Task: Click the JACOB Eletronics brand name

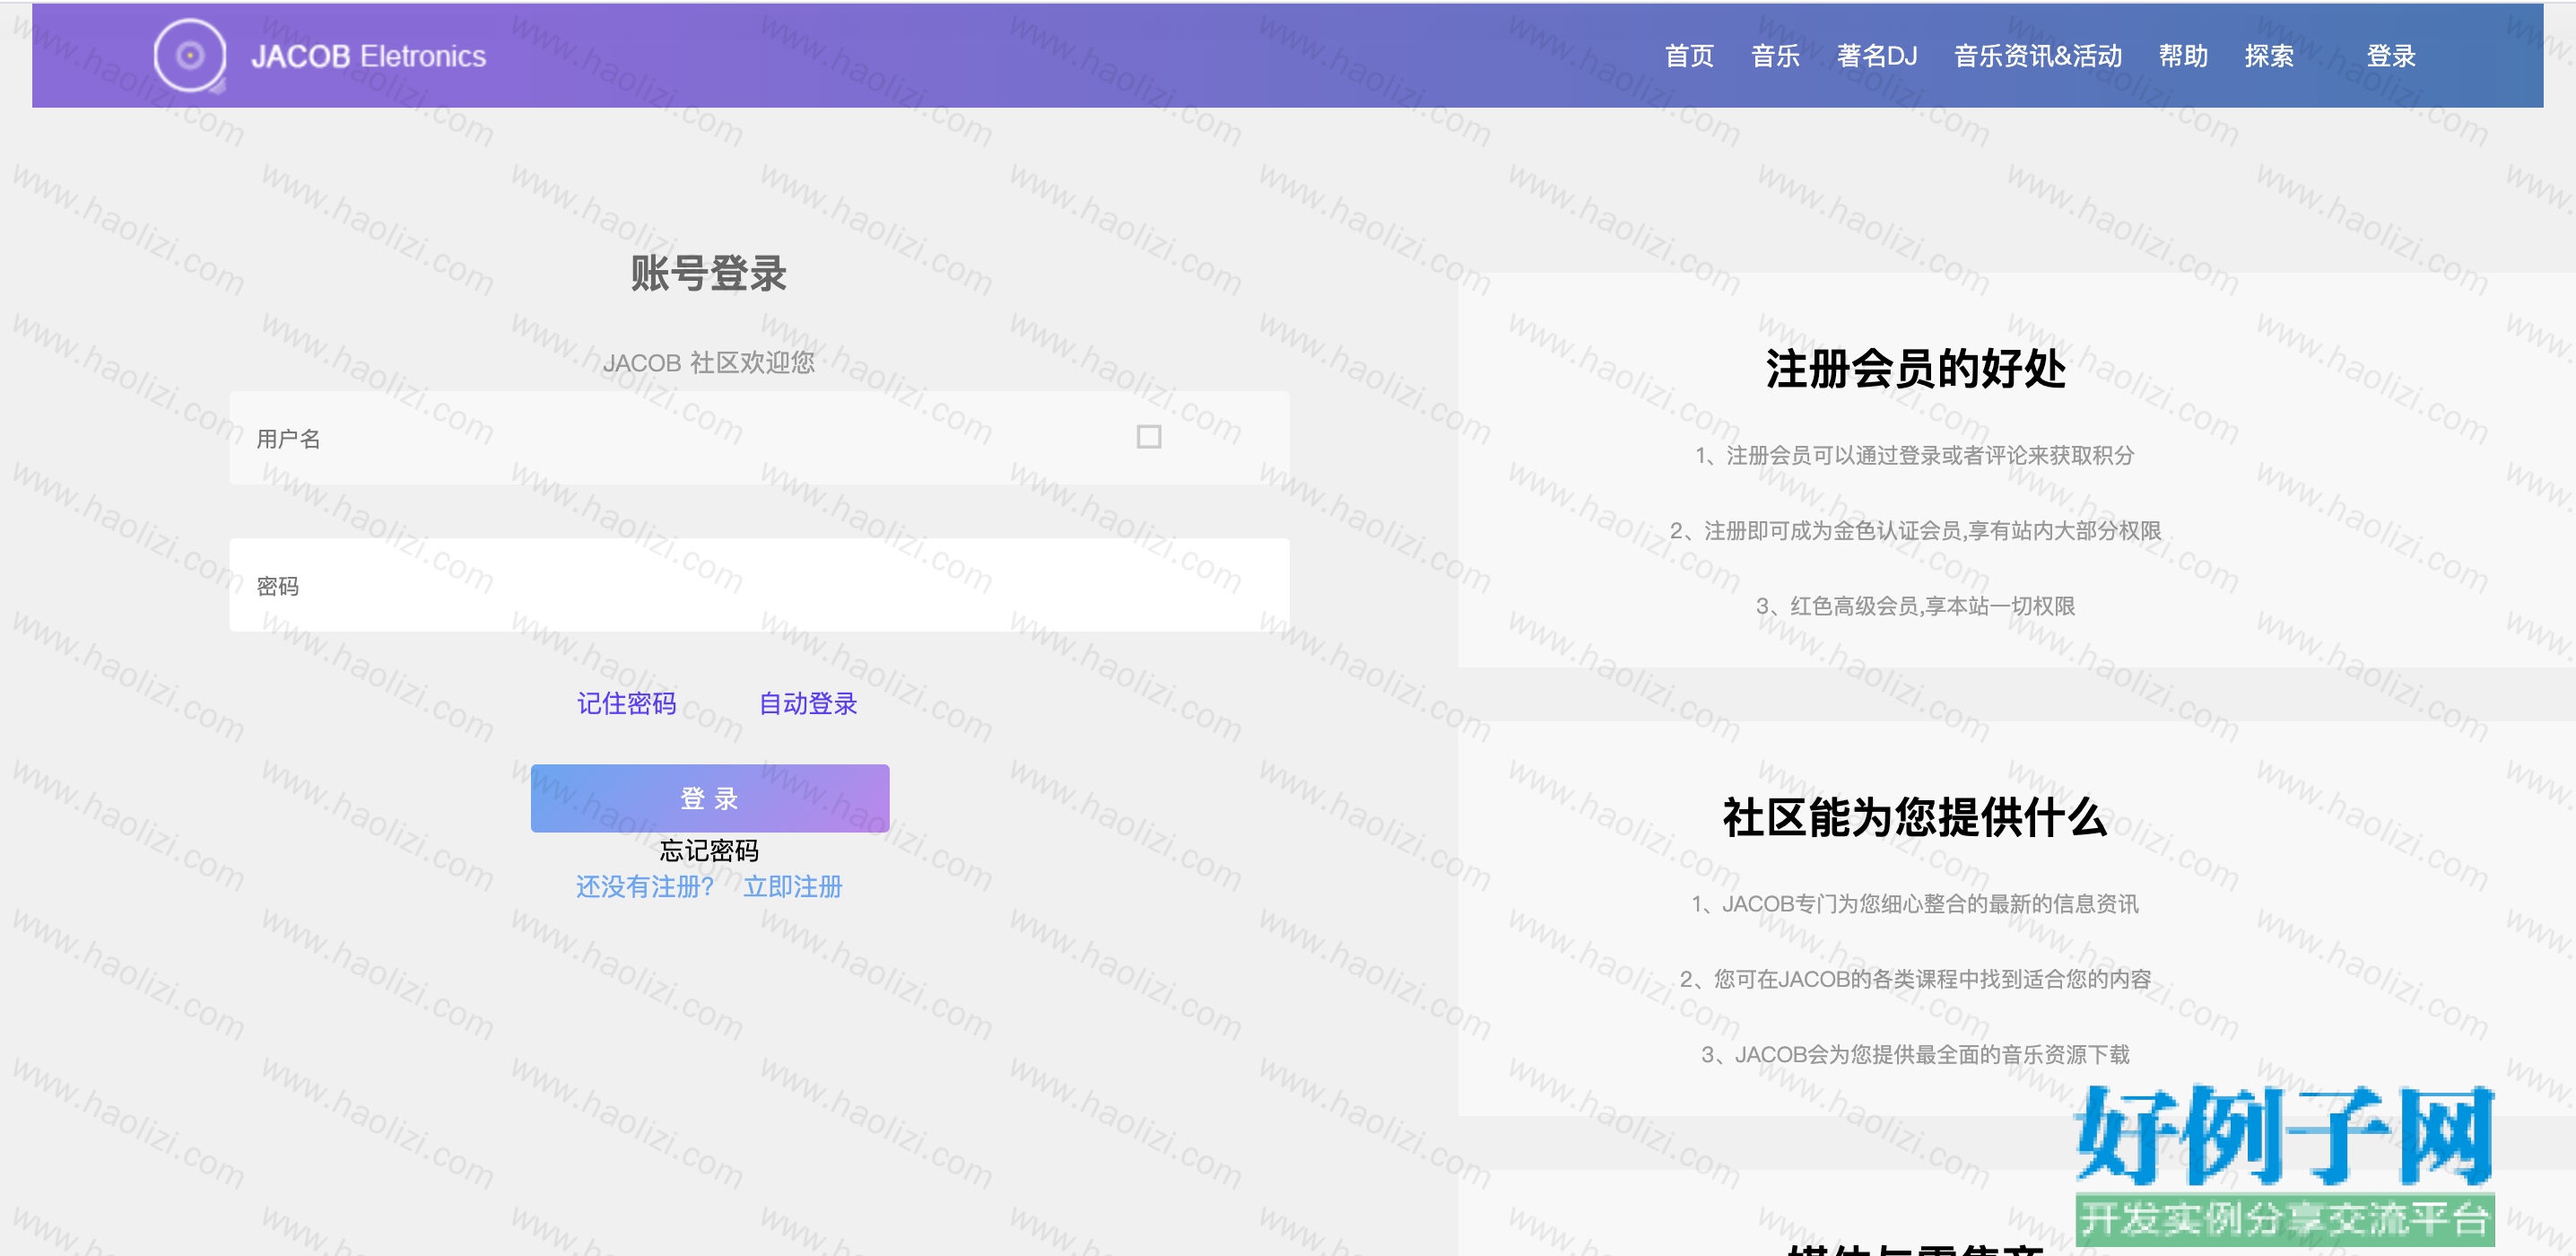Action: click(x=368, y=56)
